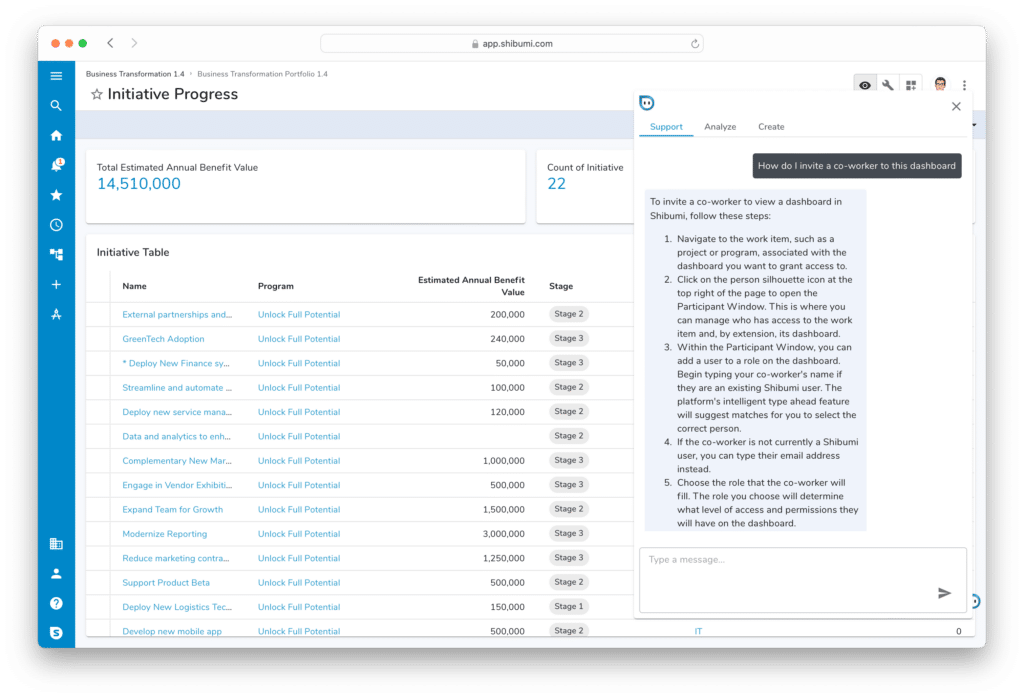Viewport: 1024px width, 698px height.
Task: Open help question mark icon
Action: (56, 603)
